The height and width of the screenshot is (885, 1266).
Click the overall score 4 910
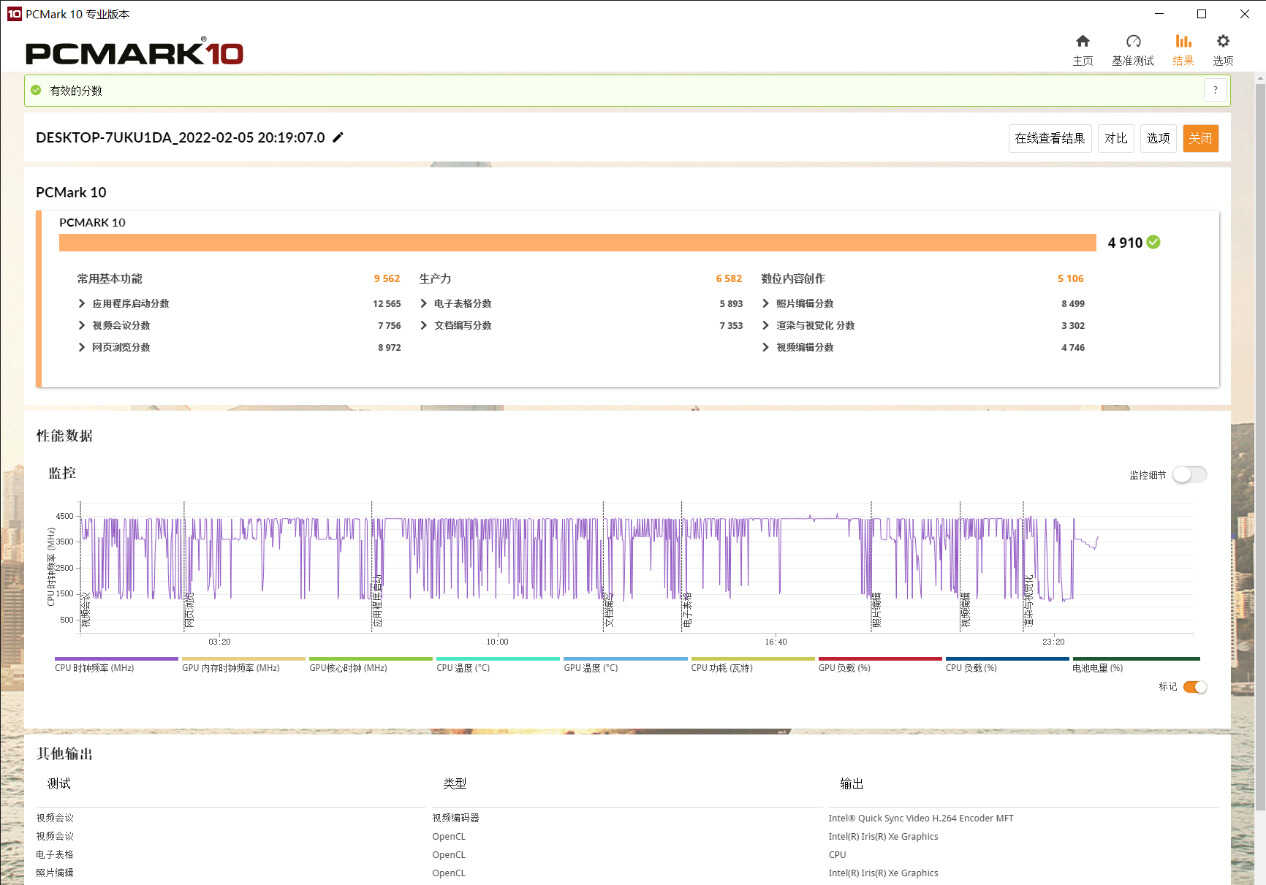click(x=1125, y=243)
